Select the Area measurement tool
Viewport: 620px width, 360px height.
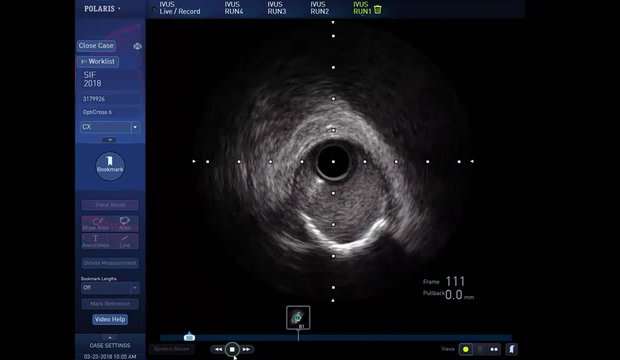[125, 224]
